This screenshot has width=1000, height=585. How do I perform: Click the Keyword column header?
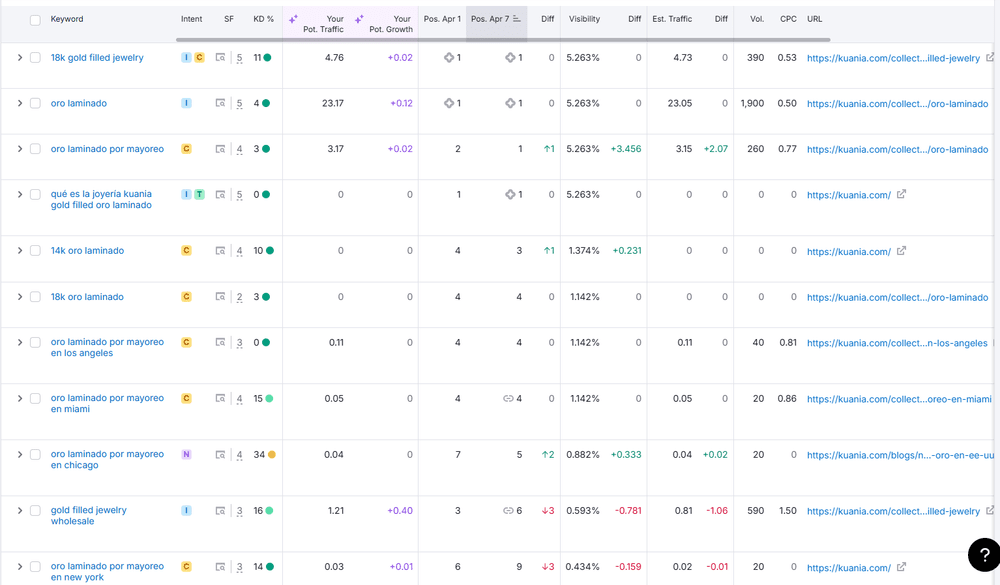tap(65, 18)
